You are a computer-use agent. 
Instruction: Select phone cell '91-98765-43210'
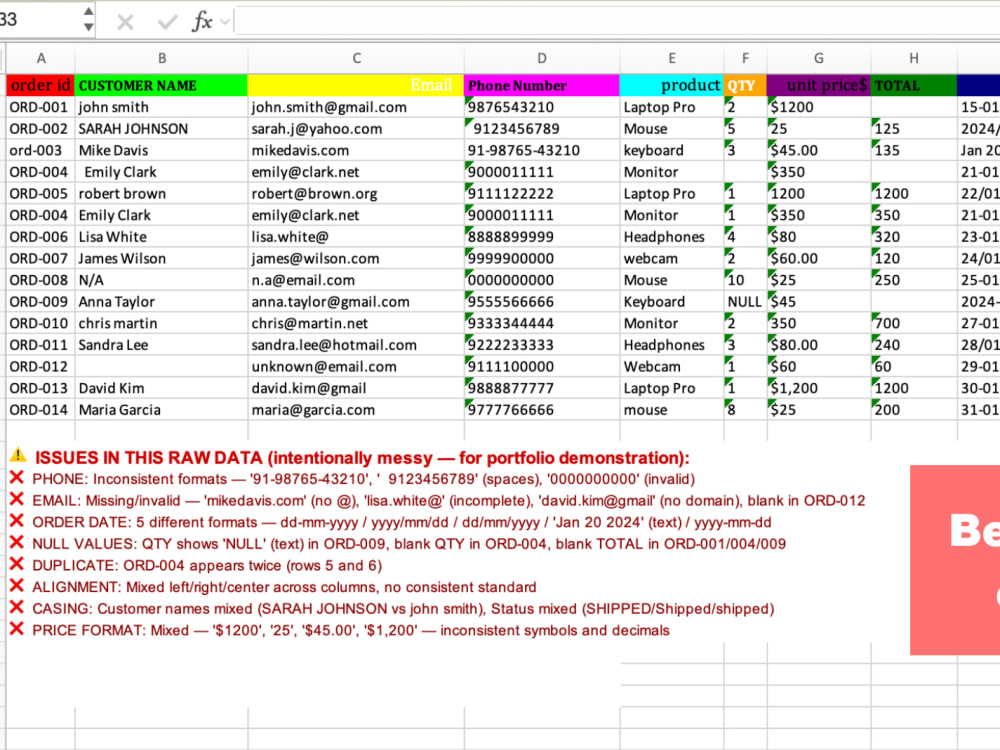[542, 151]
